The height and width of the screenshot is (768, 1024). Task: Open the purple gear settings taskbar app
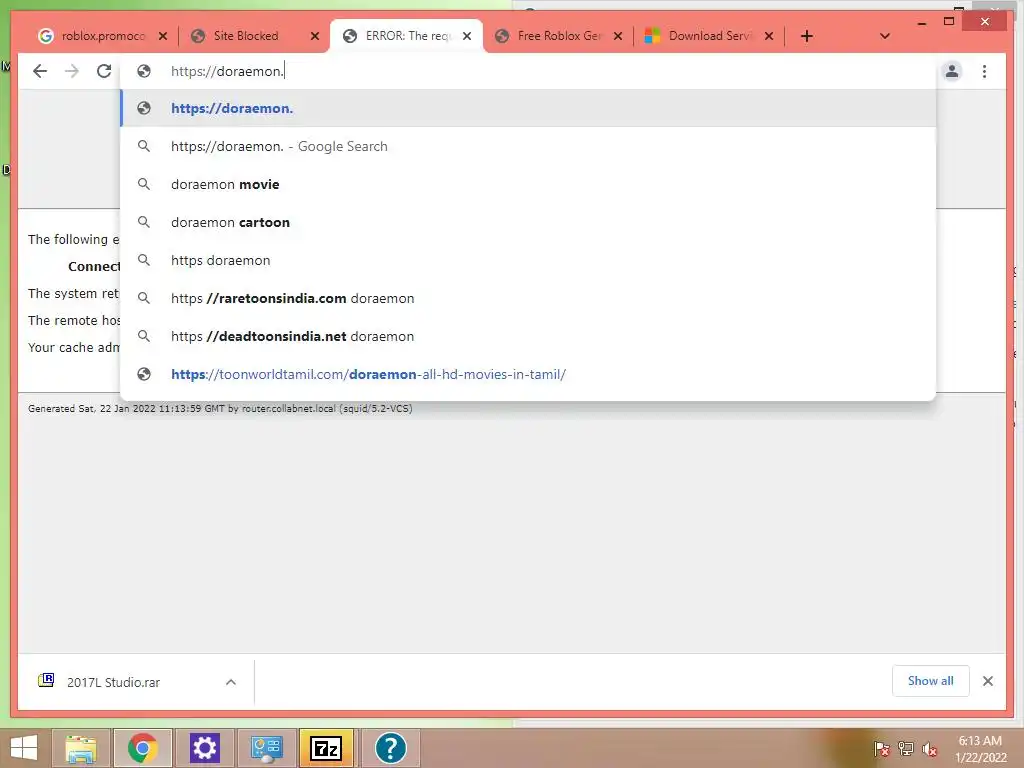(x=204, y=748)
